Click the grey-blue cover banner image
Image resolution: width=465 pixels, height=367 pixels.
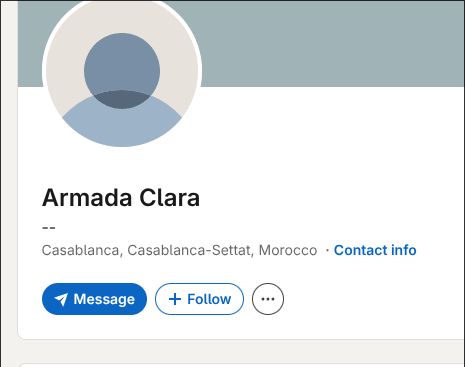333,43
